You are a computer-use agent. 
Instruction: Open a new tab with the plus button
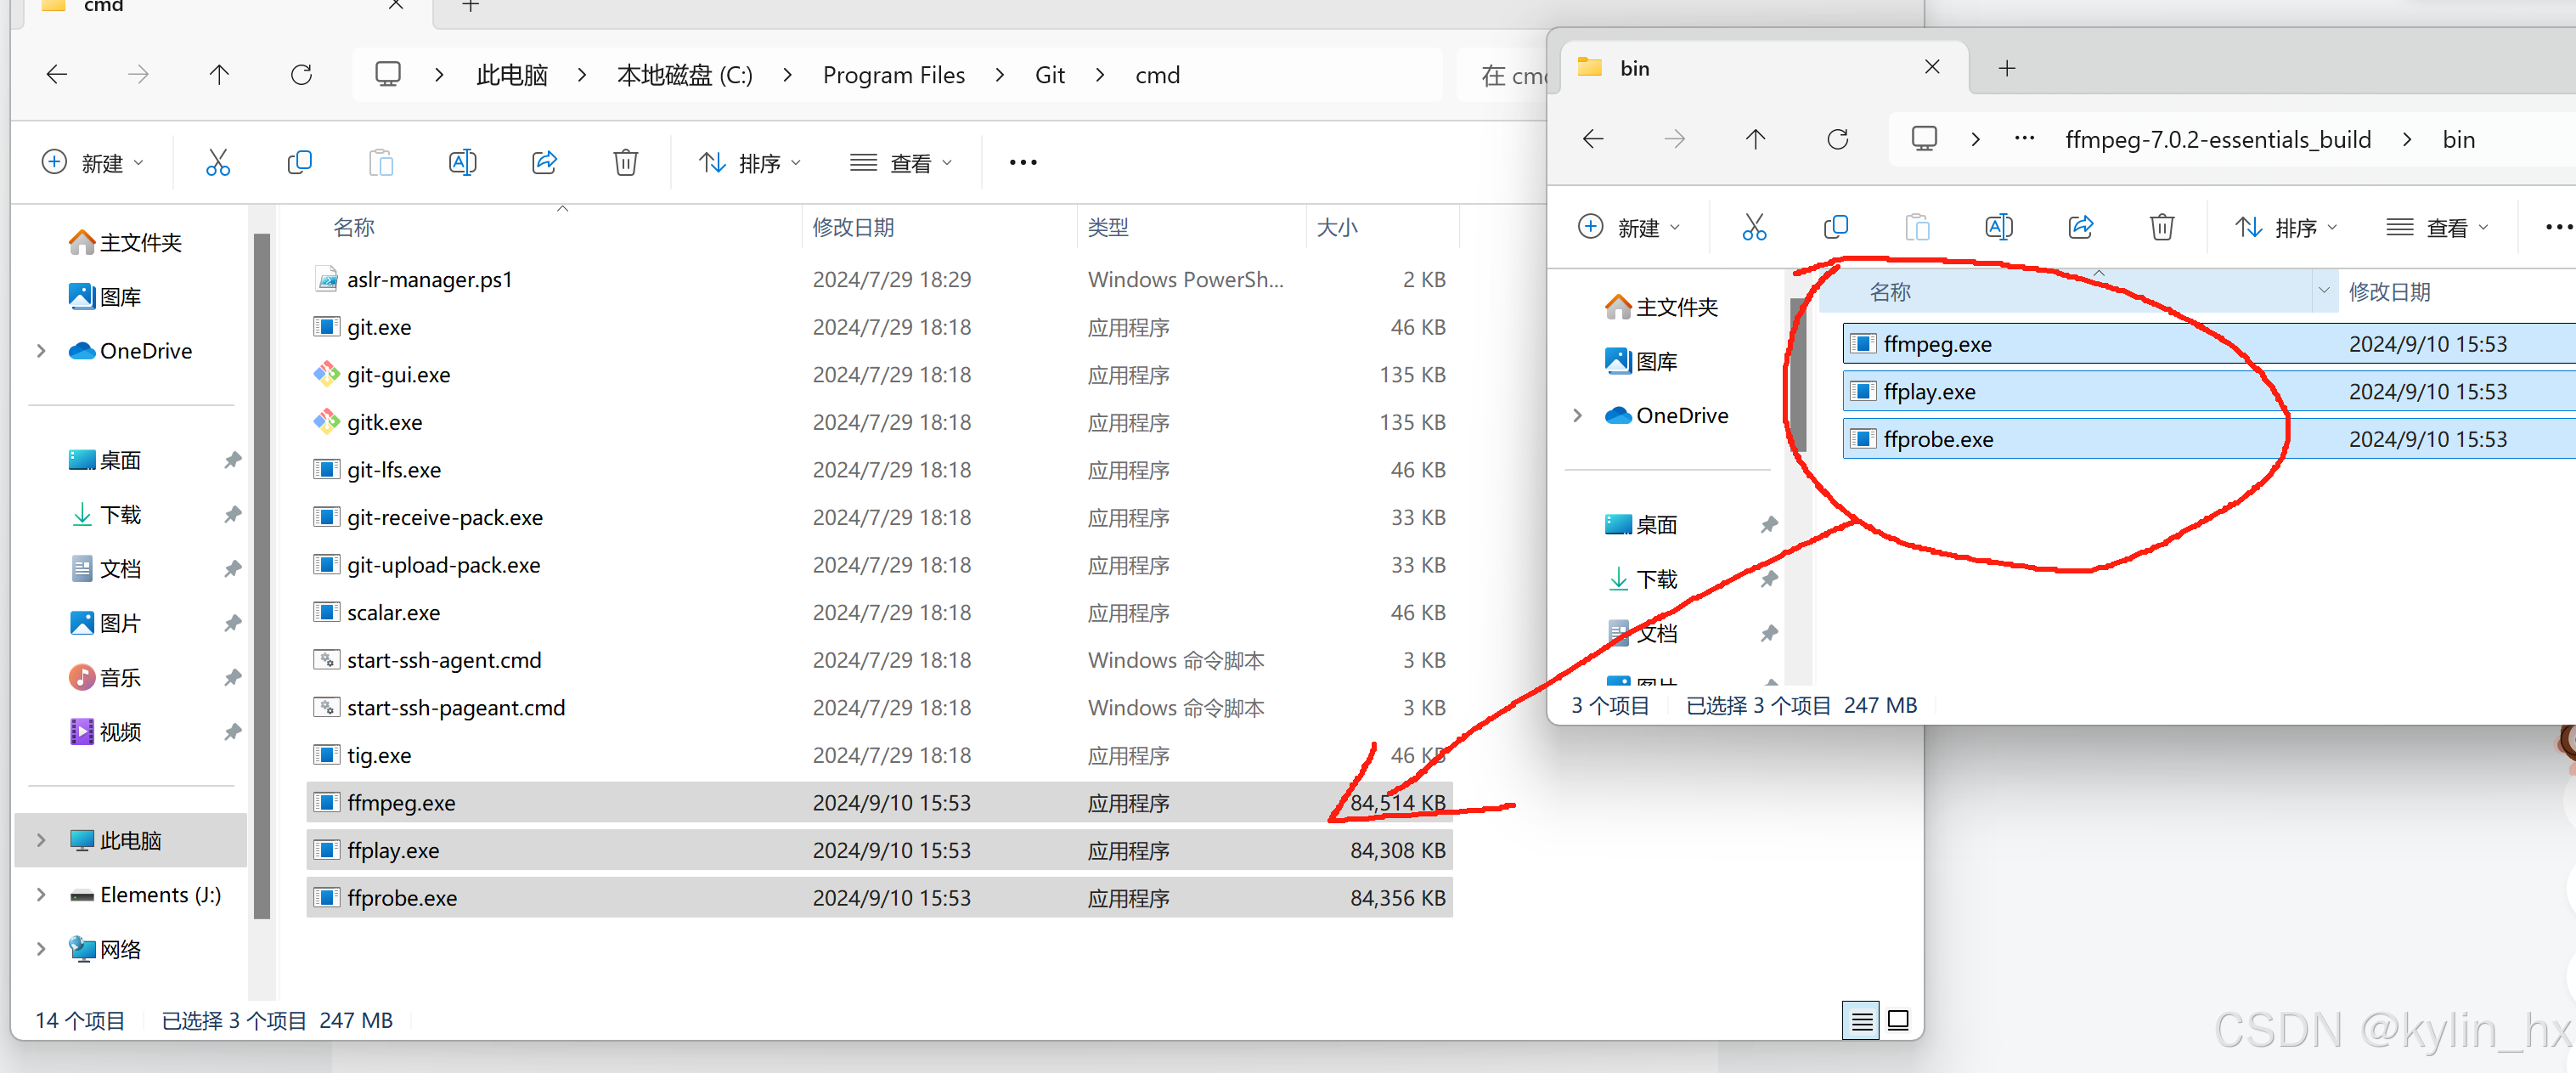(x=2007, y=67)
